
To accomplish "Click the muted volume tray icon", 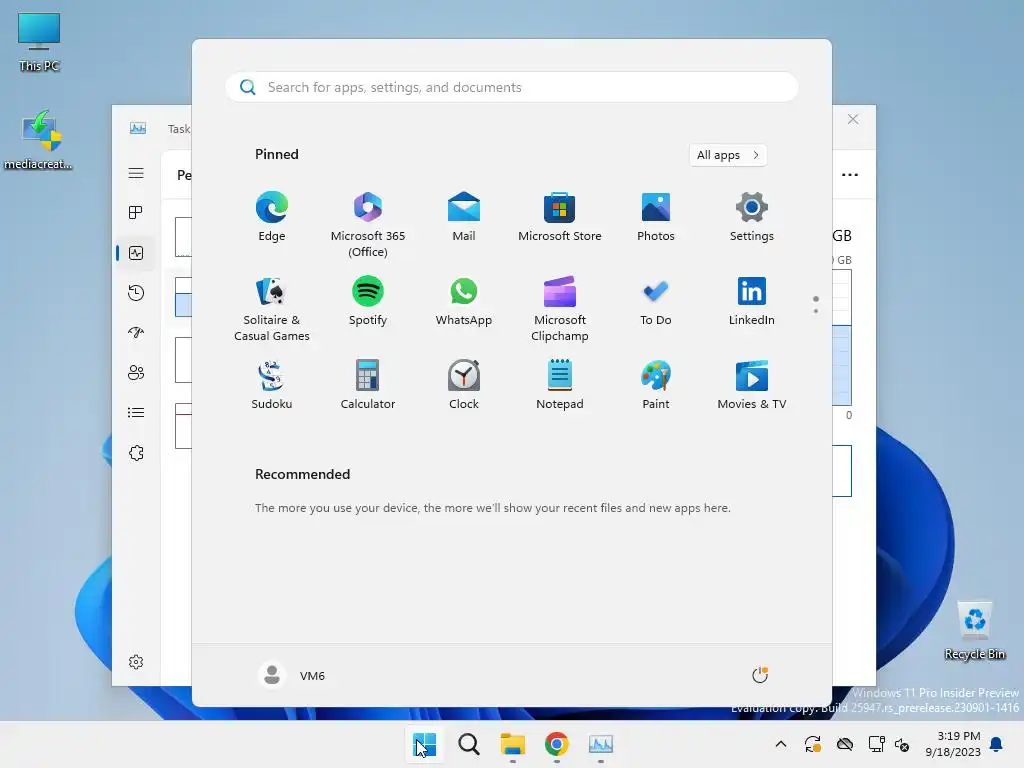I will coord(902,744).
